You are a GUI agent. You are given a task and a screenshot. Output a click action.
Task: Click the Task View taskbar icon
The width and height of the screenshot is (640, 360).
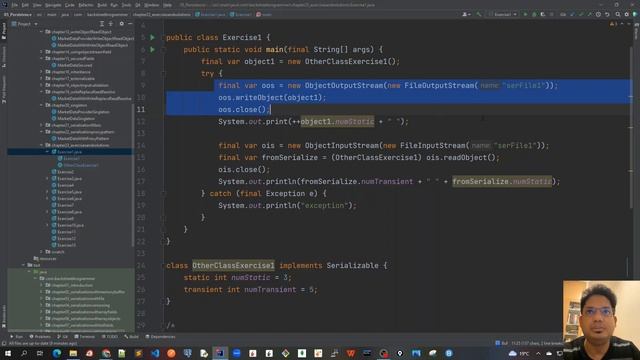pos(40,353)
